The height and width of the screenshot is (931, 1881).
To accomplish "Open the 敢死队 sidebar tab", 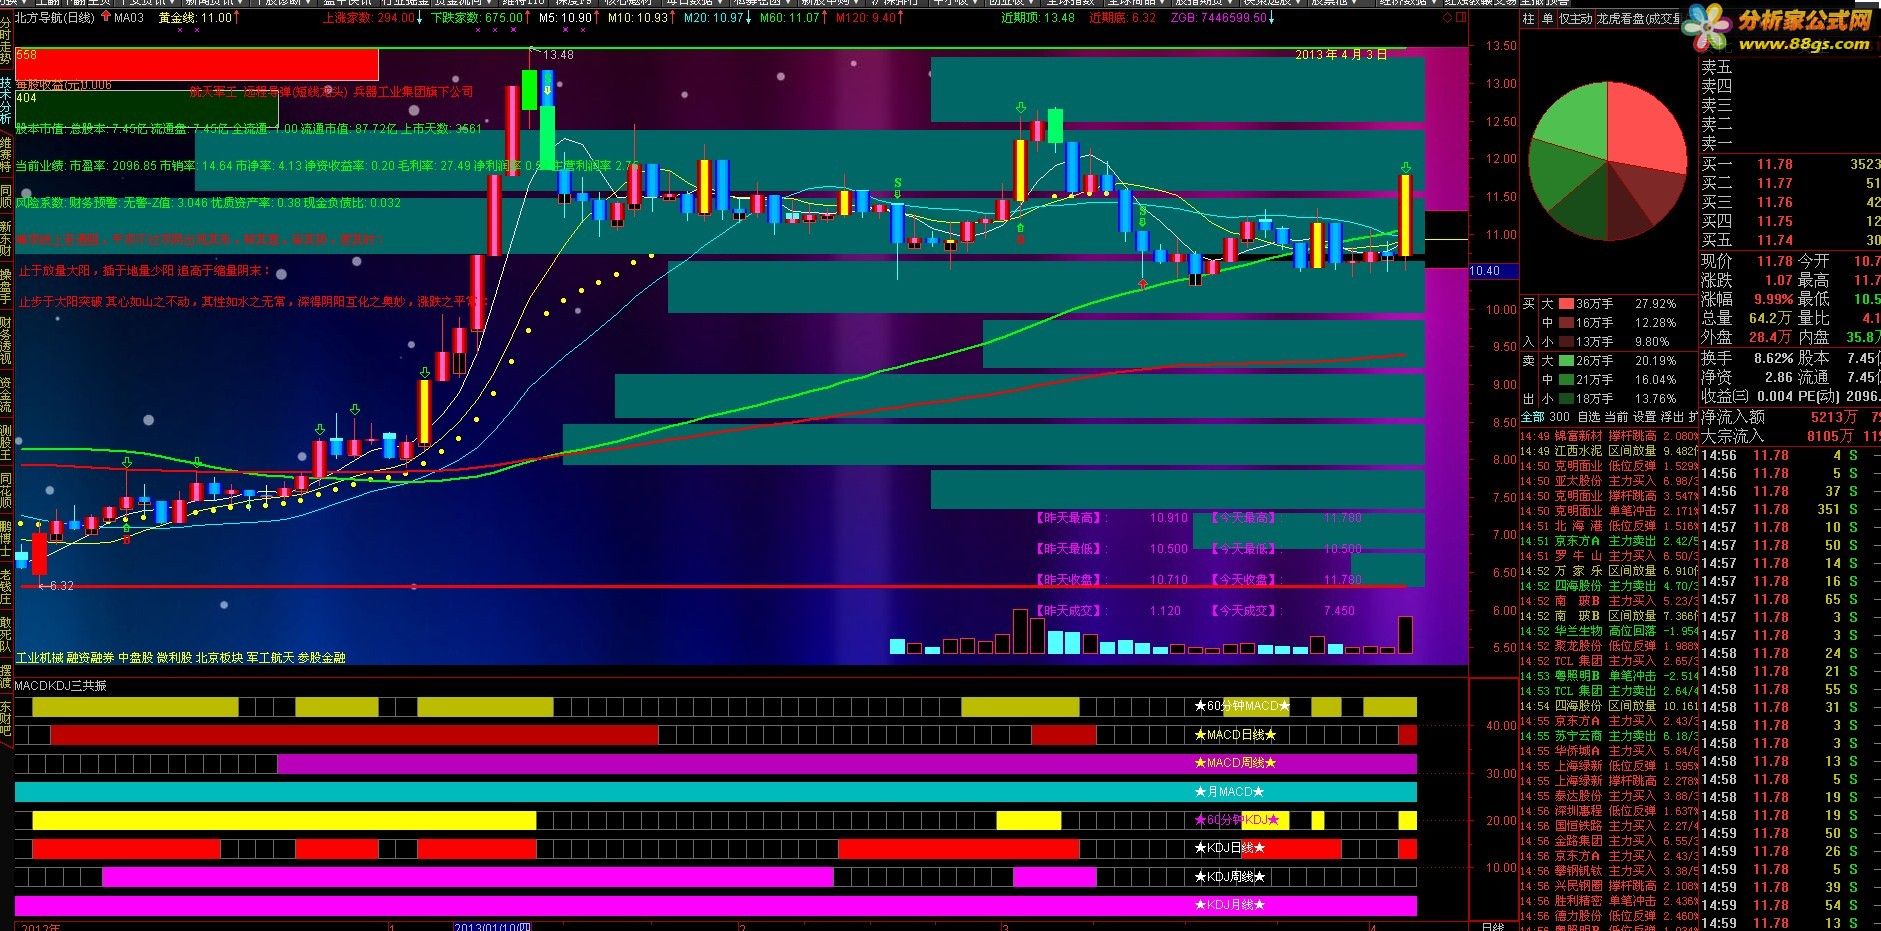I will (x=6, y=633).
